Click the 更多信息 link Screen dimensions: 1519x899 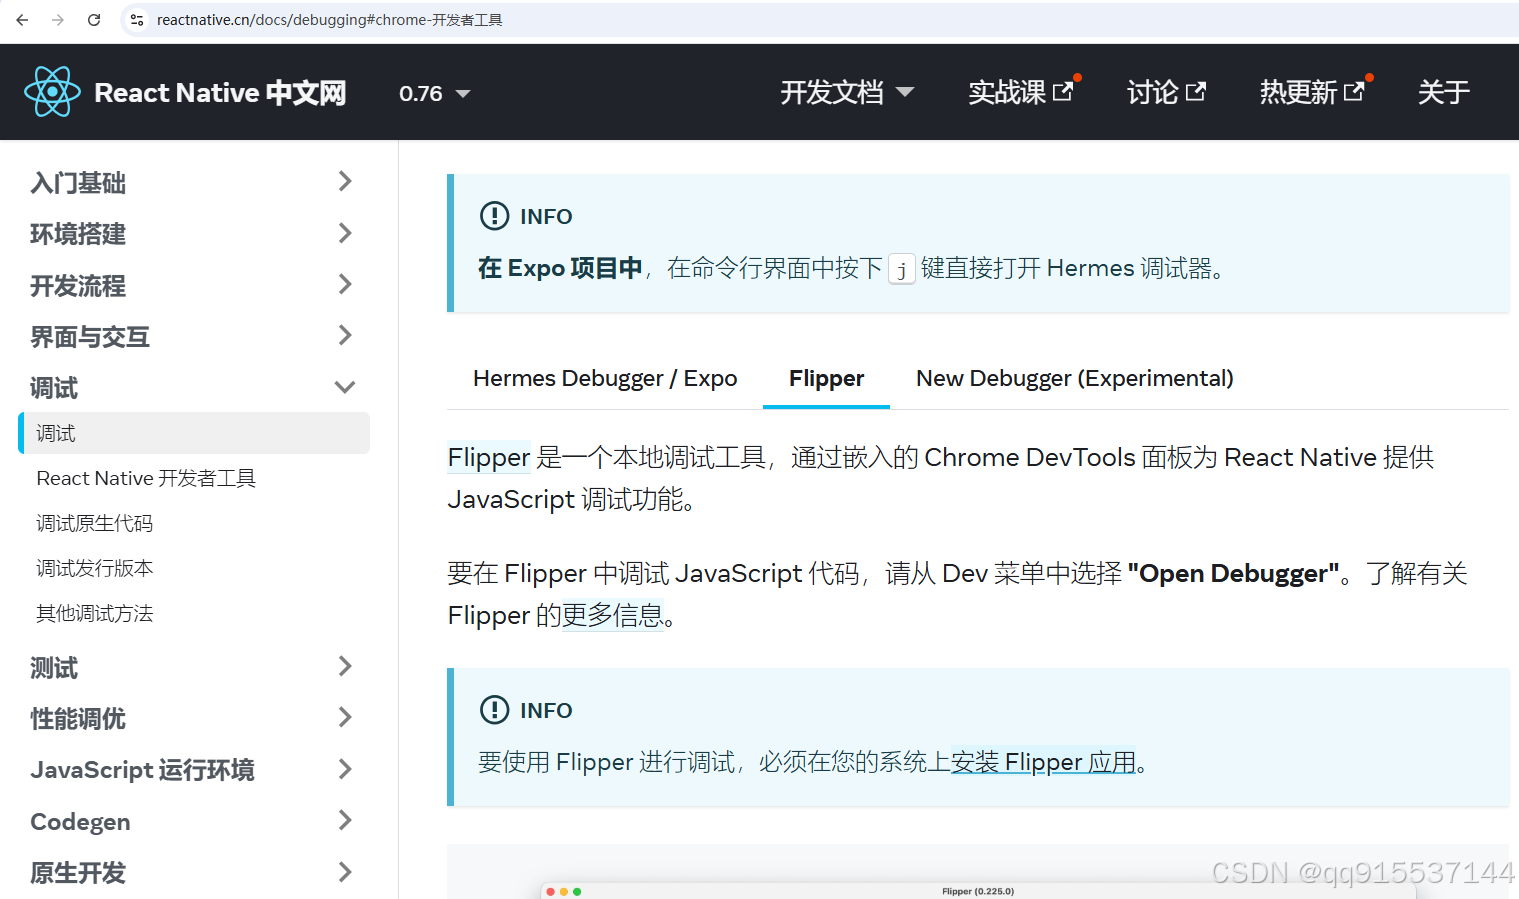pyautogui.click(x=613, y=615)
